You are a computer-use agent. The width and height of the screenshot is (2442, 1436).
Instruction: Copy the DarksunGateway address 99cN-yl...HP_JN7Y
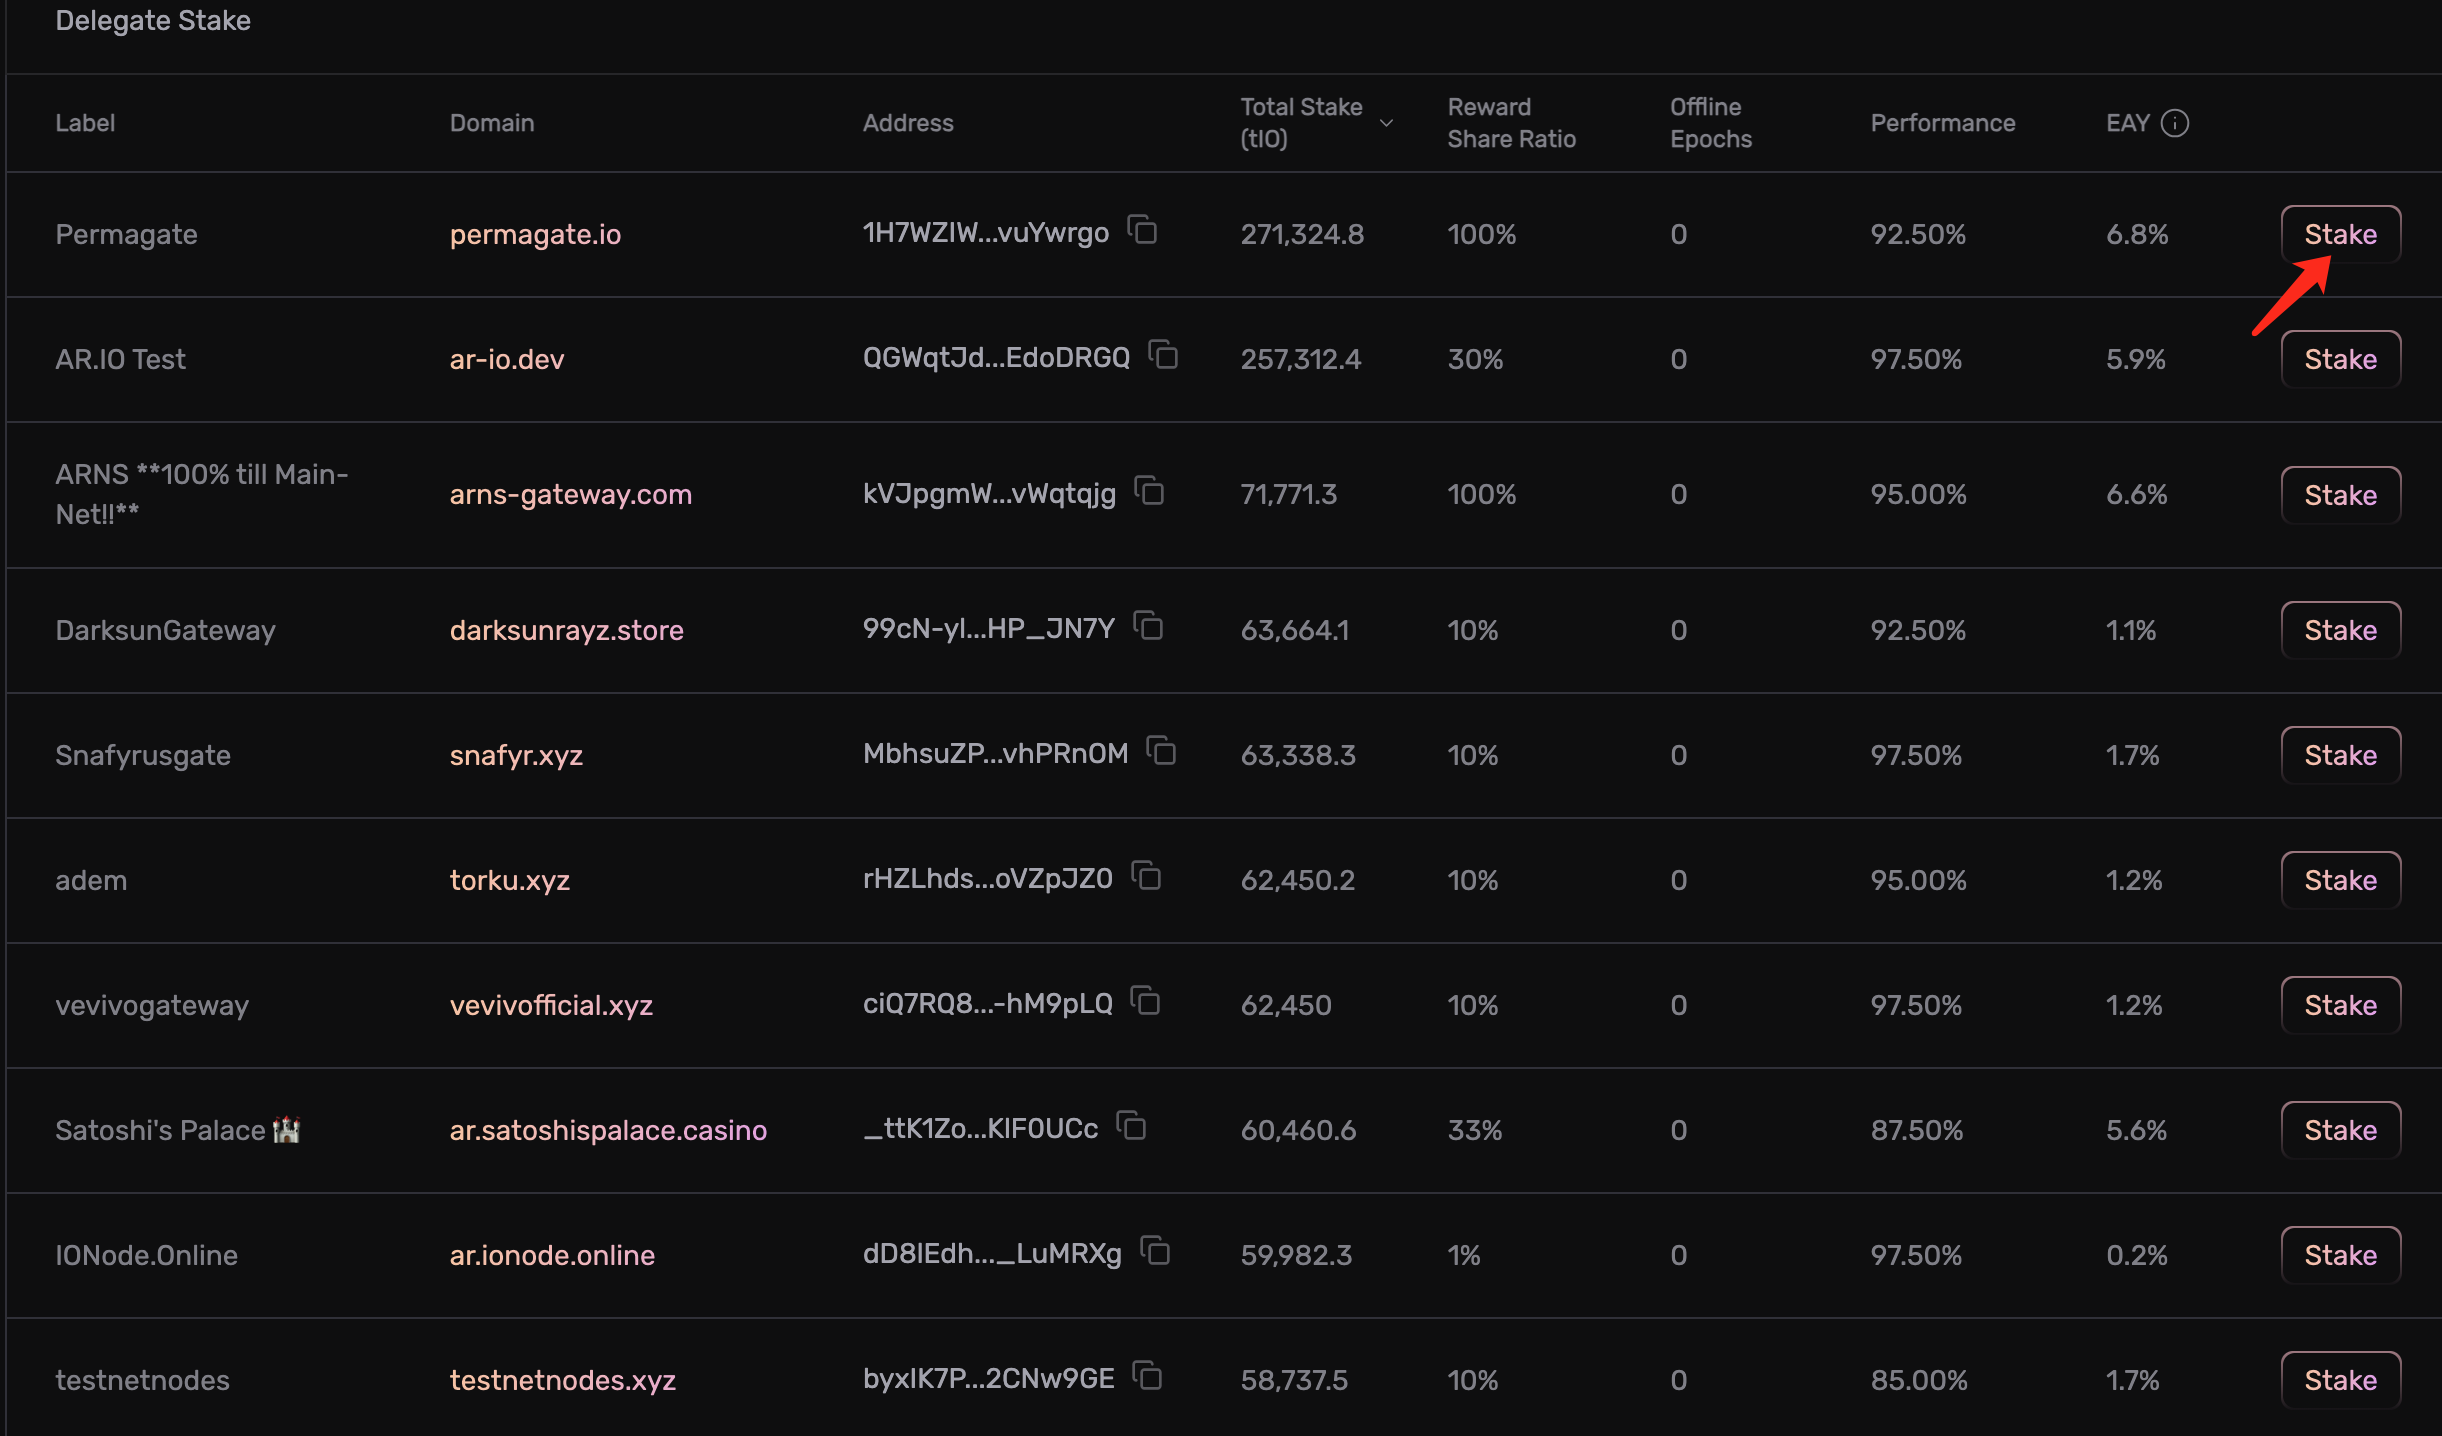[x=1148, y=626]
